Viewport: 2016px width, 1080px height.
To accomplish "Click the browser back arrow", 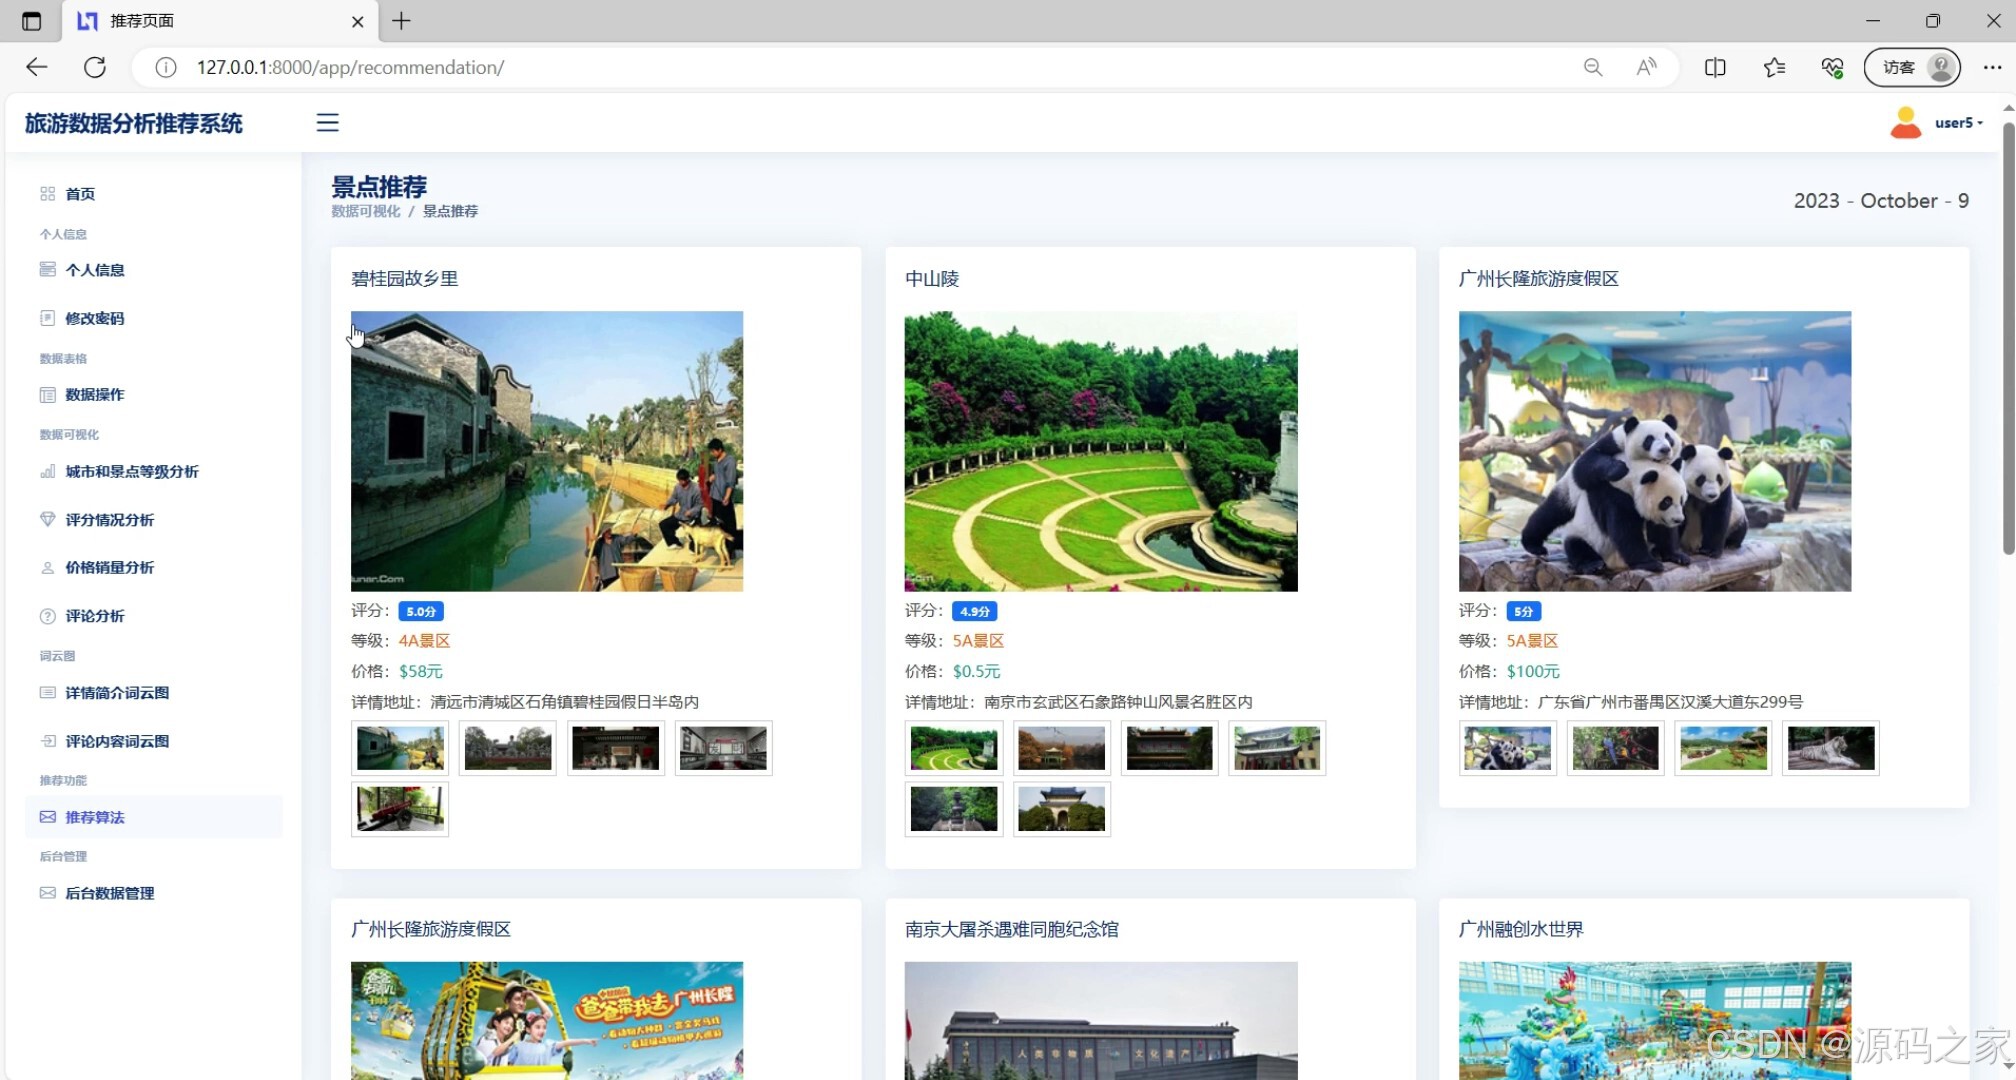I will click(x=37, y=67).
